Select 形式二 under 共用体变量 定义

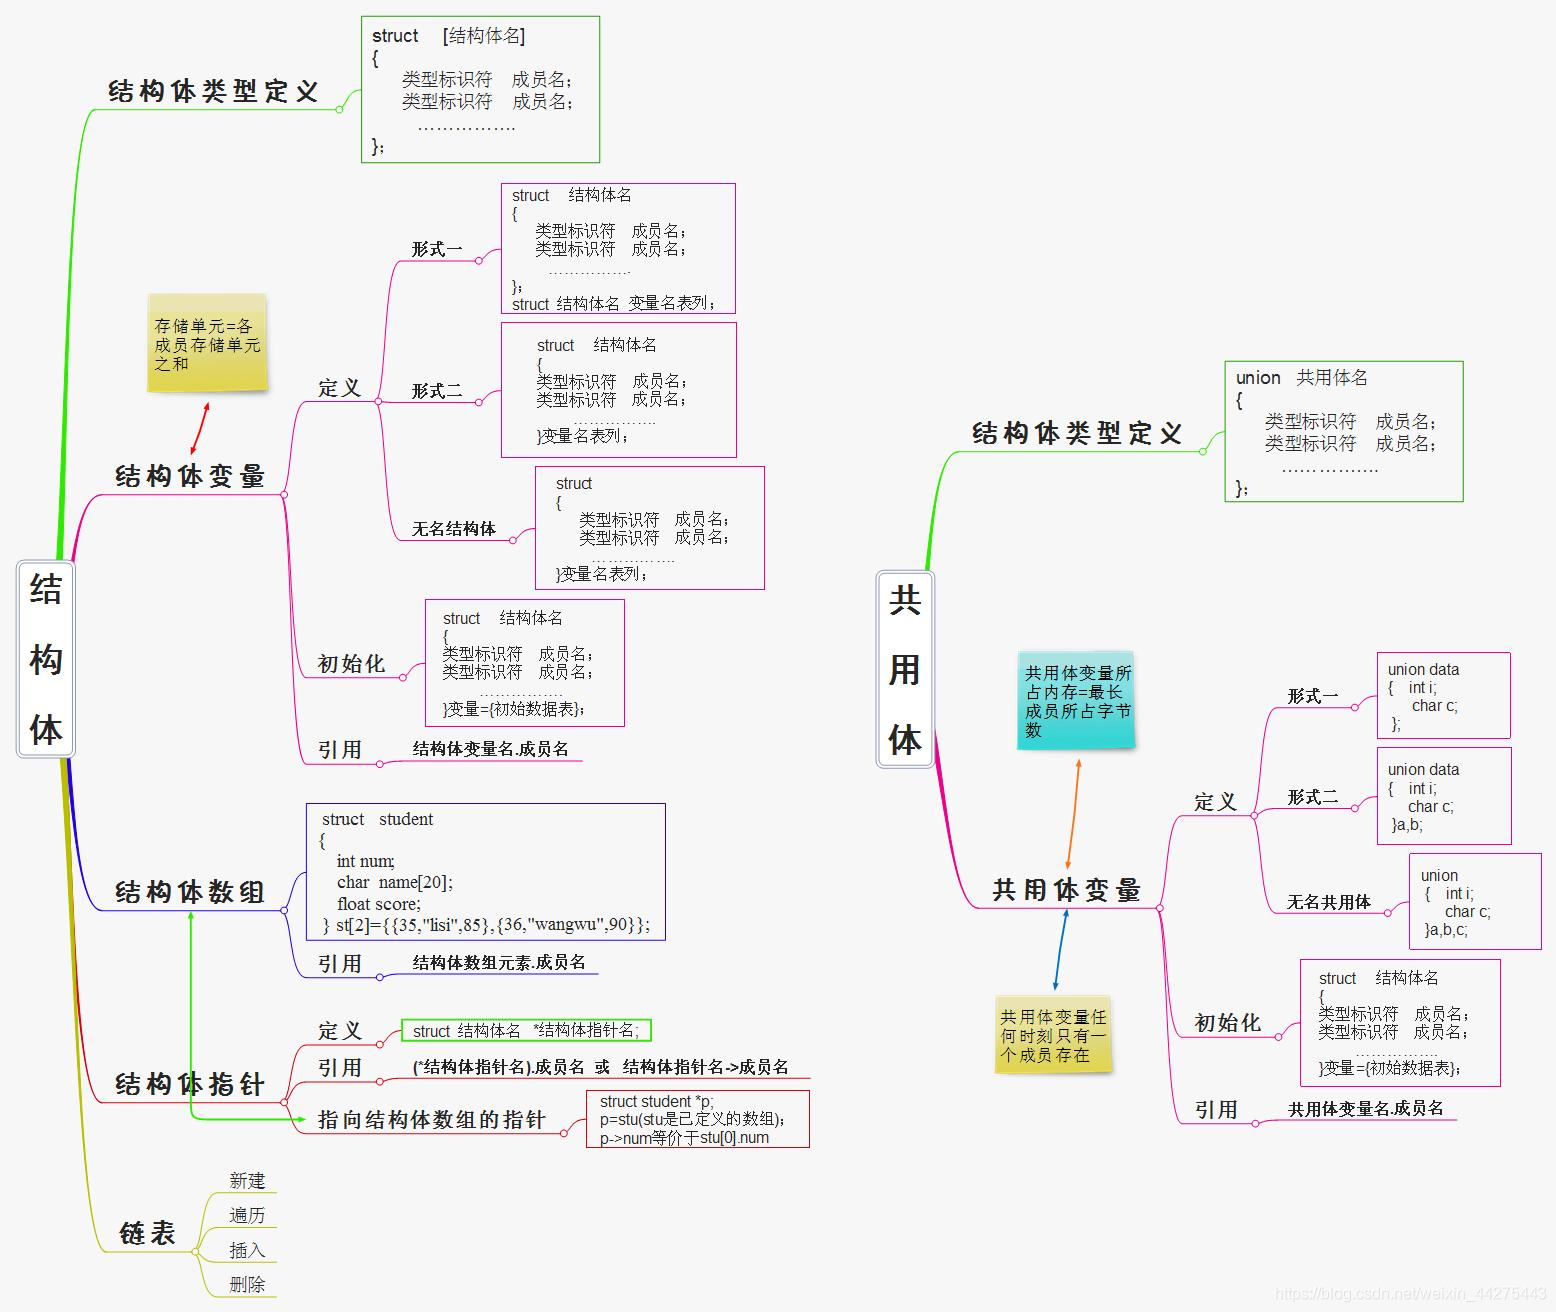(1313, 797)
